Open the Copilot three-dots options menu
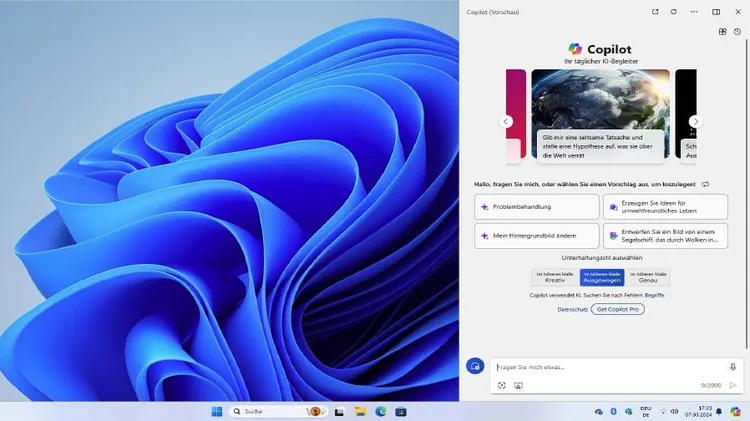 click(x=694, y=11)
